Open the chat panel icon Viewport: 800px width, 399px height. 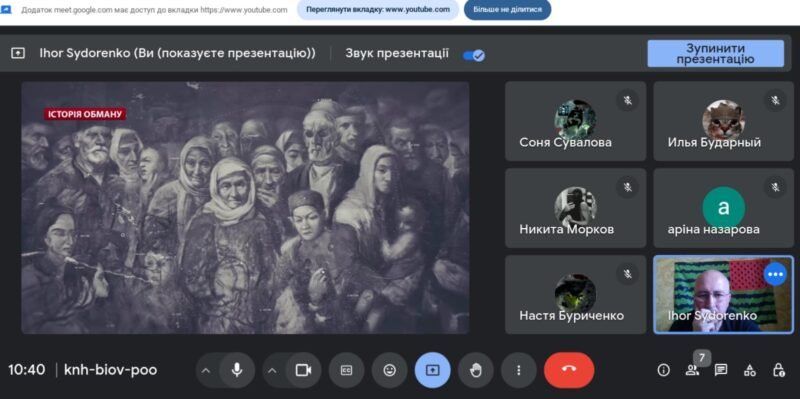(721, 370)
